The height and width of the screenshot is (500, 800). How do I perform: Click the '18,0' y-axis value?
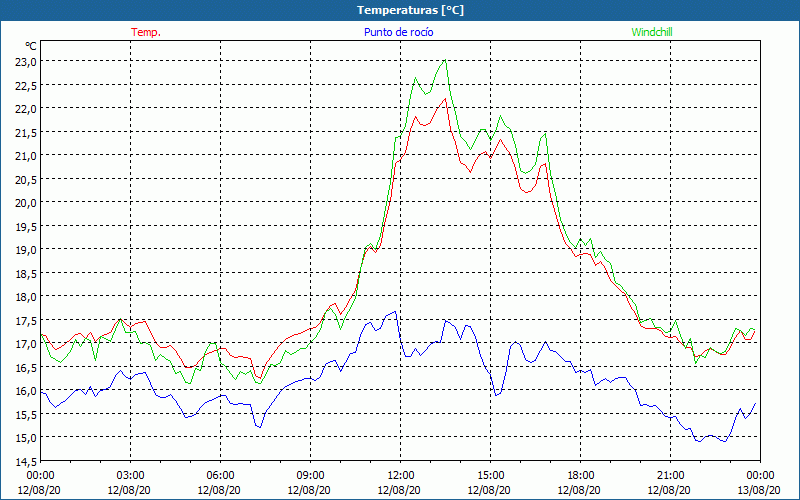click(26, 297)
